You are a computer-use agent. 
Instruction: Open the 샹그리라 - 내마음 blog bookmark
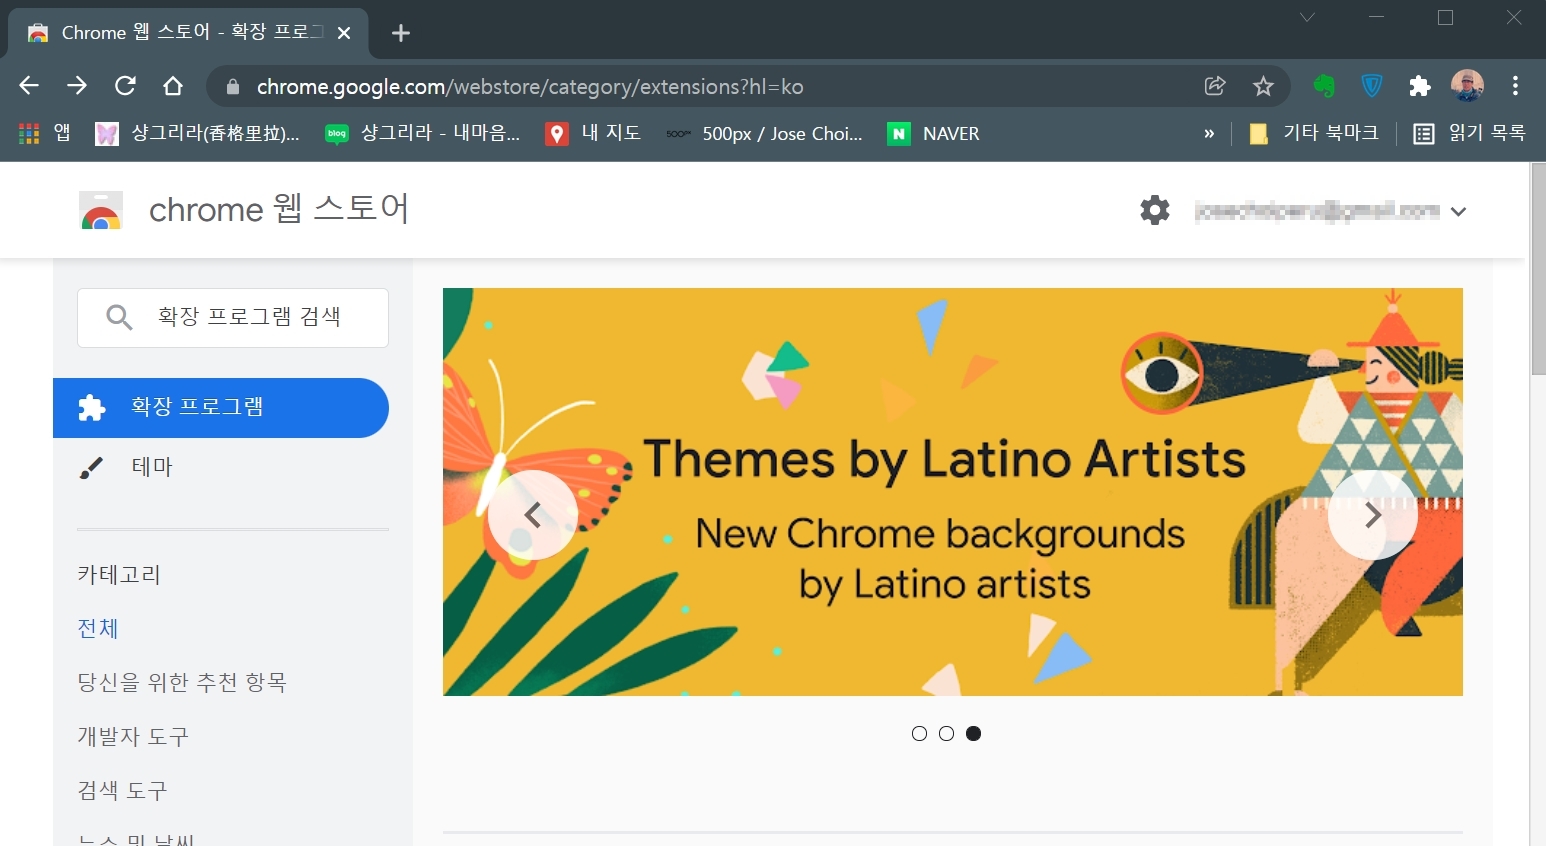[423, 133]
